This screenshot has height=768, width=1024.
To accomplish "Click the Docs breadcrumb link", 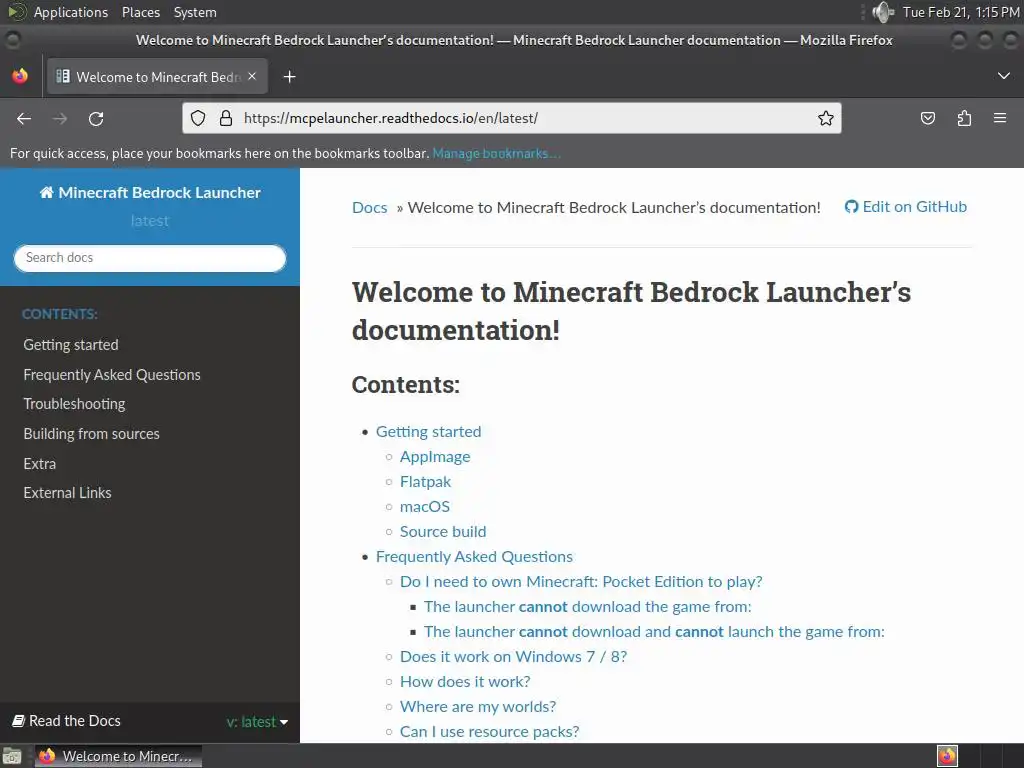I will [x=370, y=208].
